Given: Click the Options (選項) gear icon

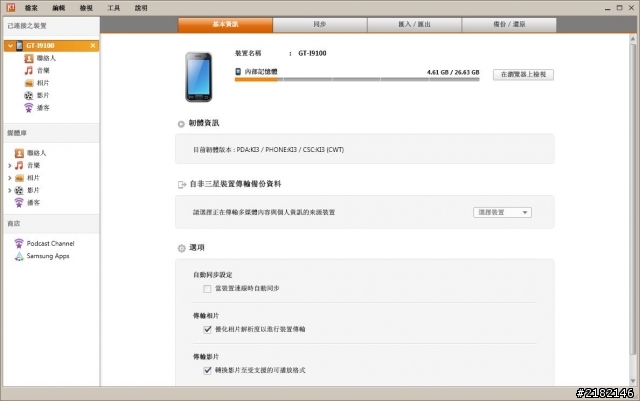Looking at the screenshot, I should [182, 248].
